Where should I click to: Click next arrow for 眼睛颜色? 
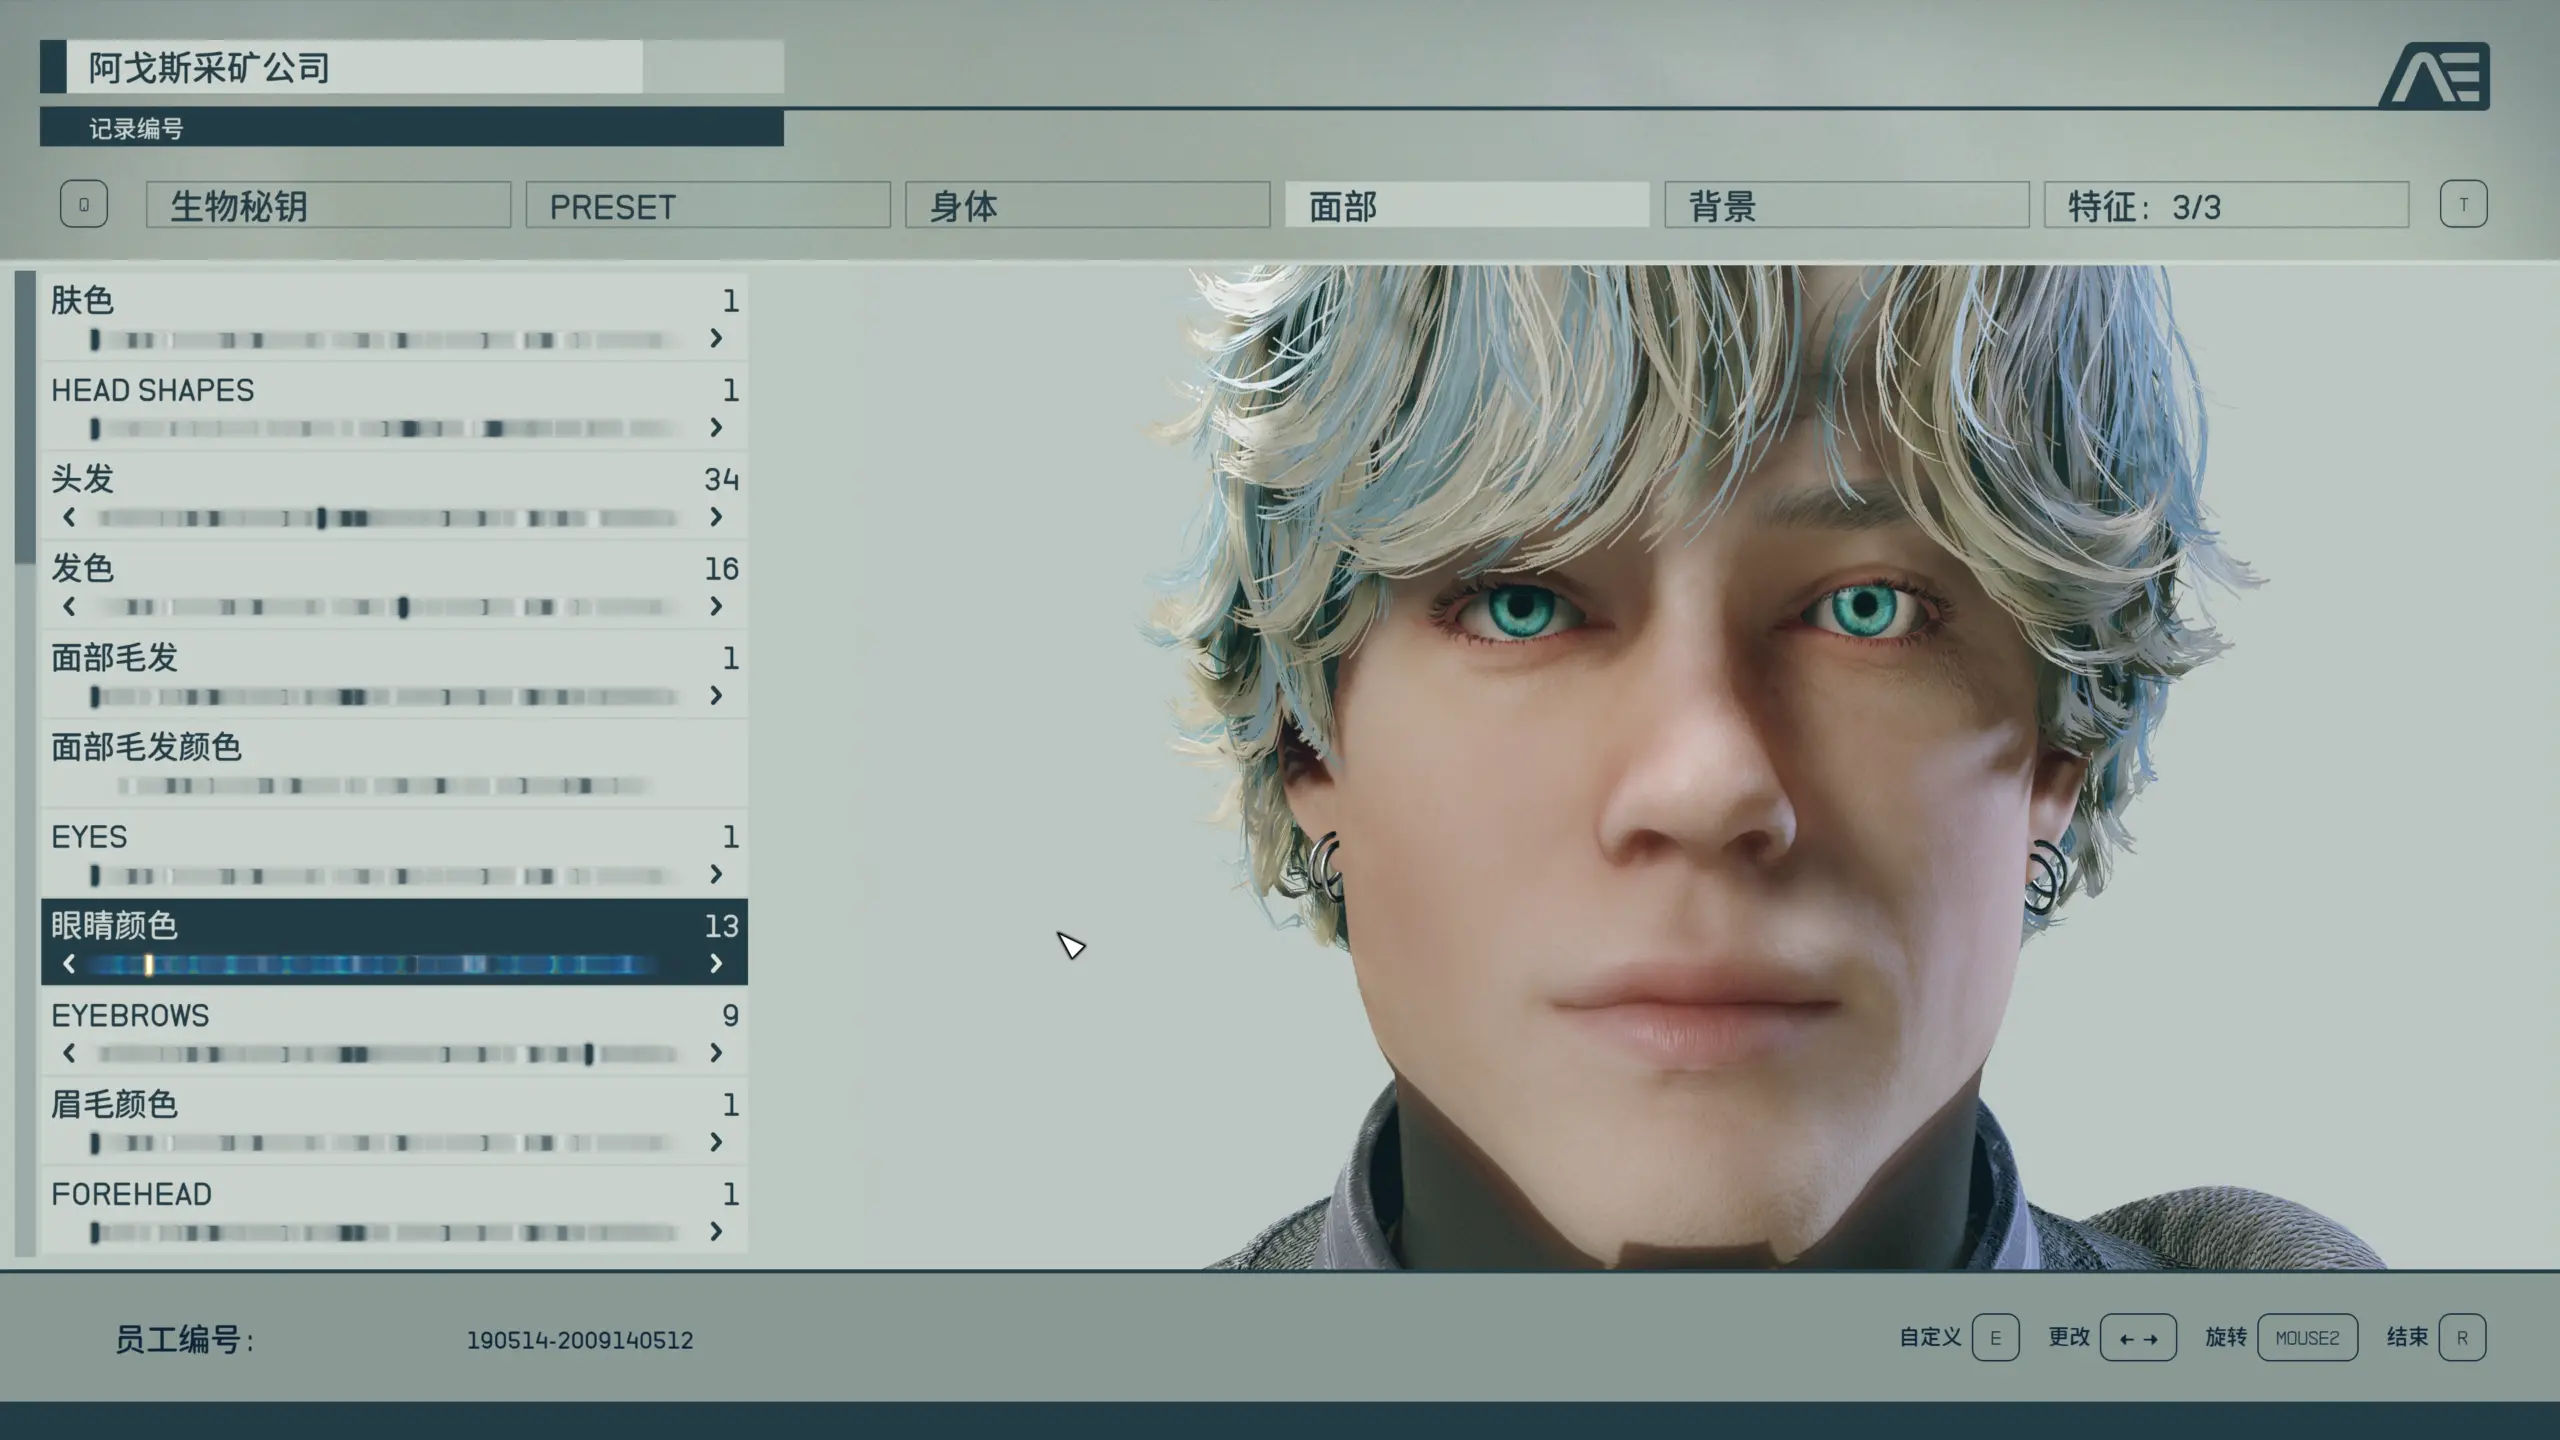click(716, 963)
